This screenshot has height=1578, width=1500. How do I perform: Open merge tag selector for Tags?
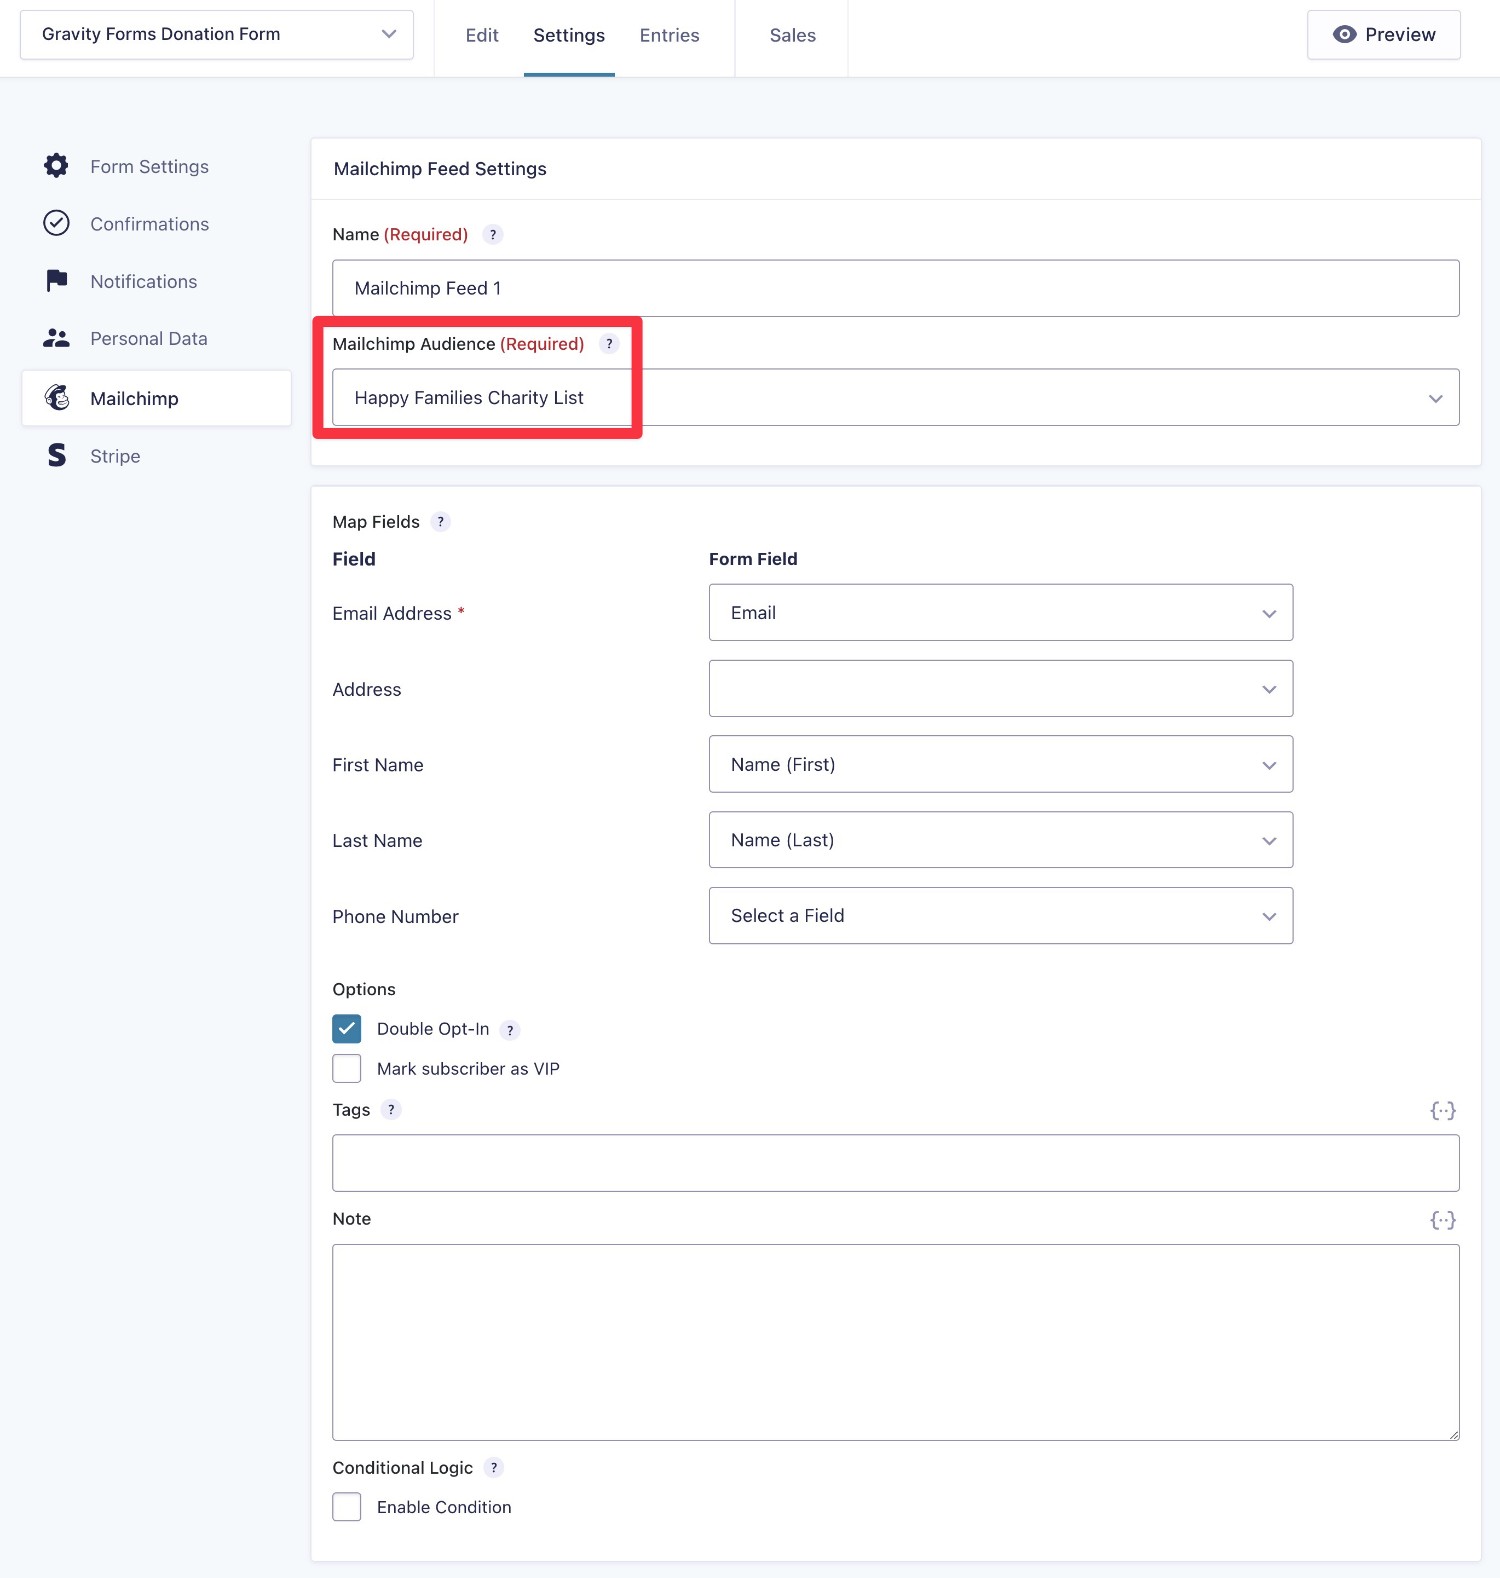[1442, 1110]
